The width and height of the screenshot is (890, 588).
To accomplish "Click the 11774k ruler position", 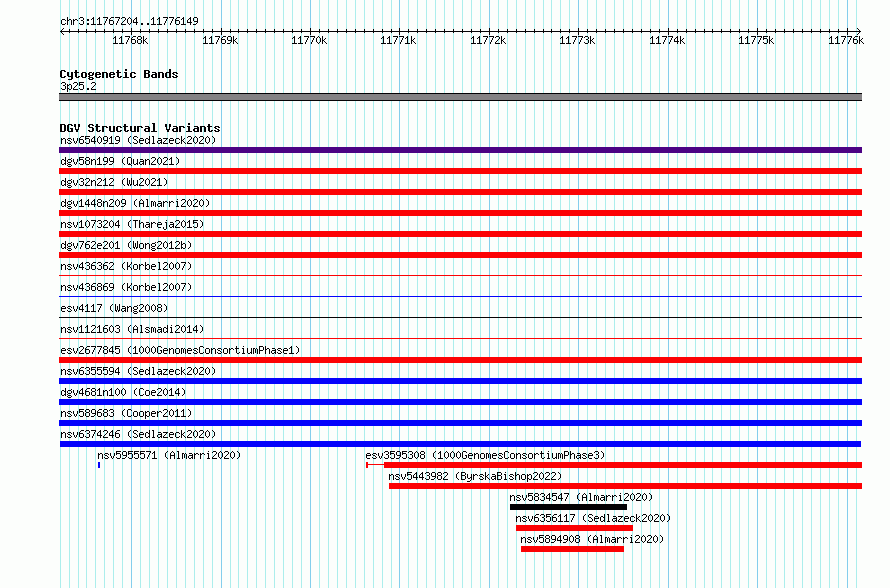I will point(667,40).
